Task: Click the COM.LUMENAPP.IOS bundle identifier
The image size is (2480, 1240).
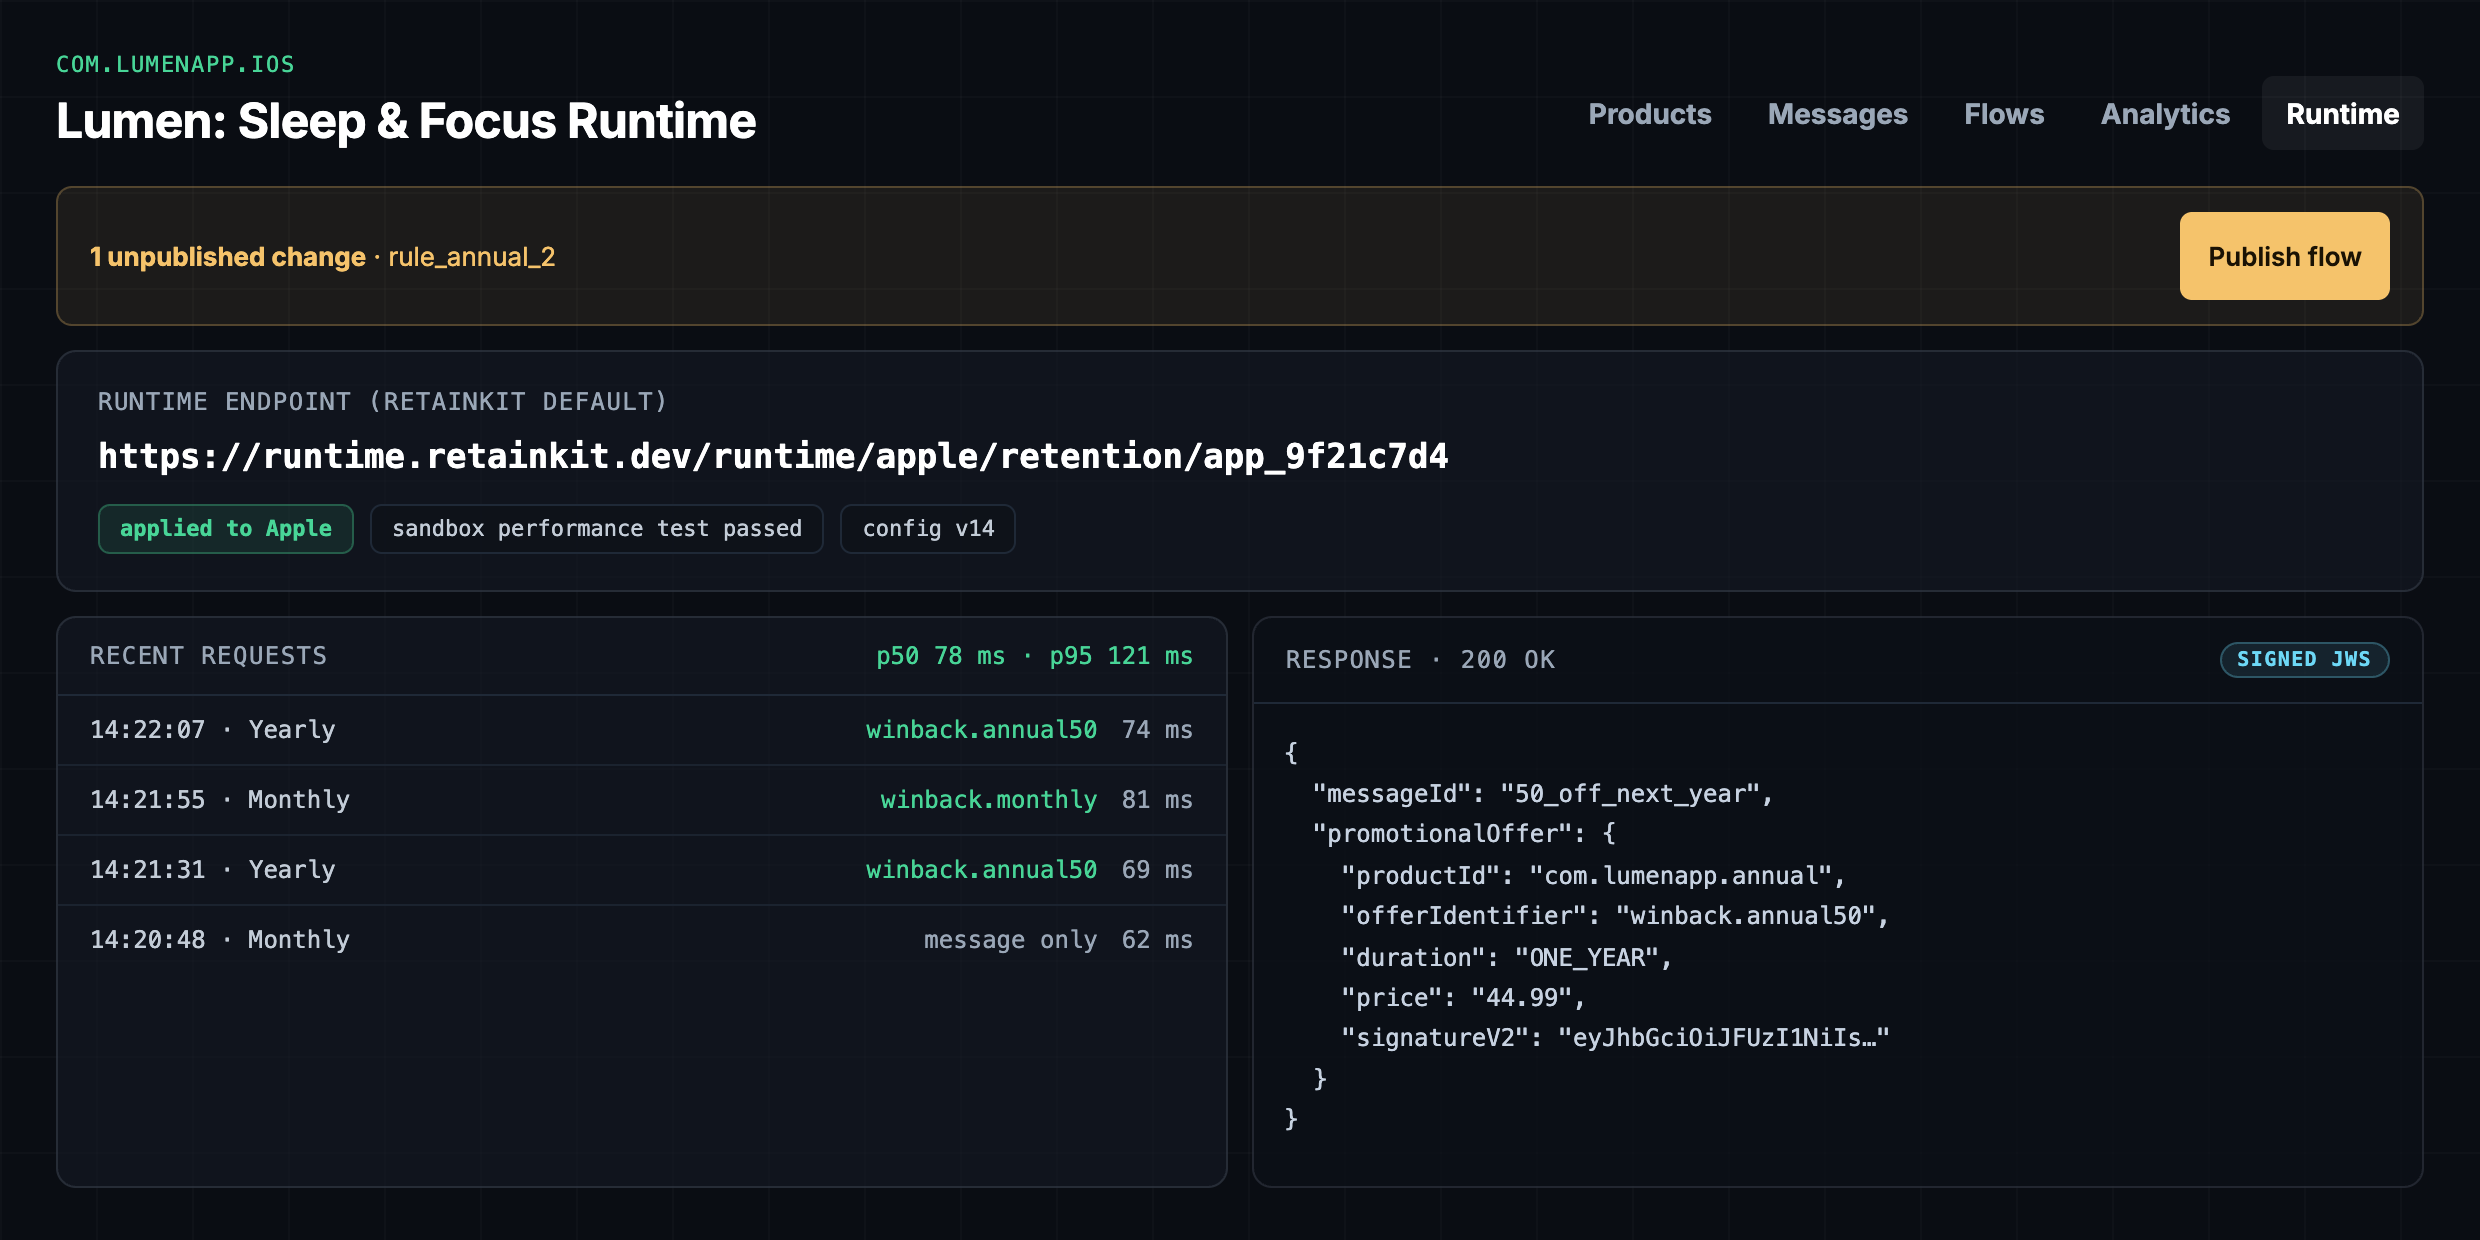Action: pyautogui.click(x=175, y=64)
